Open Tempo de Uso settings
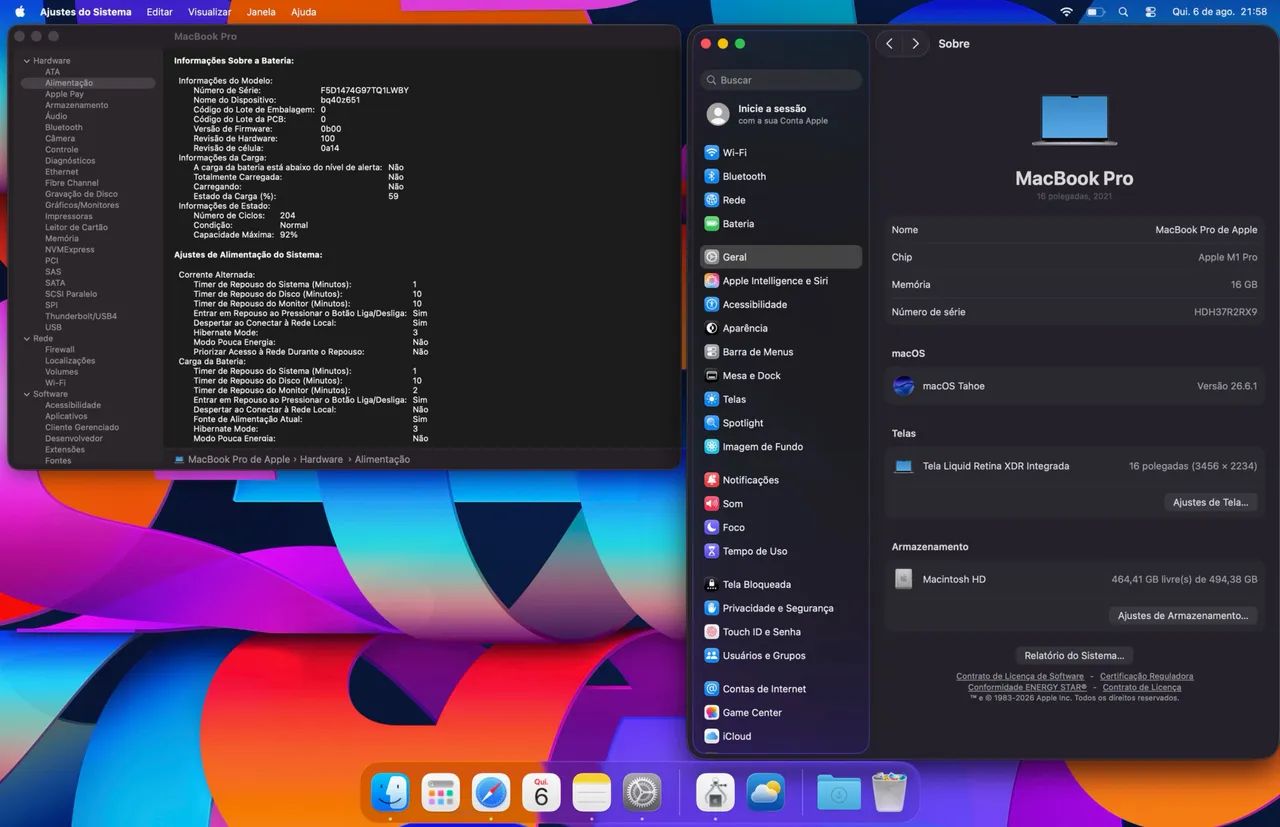The width and height of the screenshot is (1280, 827). click(x=781, y=551)
